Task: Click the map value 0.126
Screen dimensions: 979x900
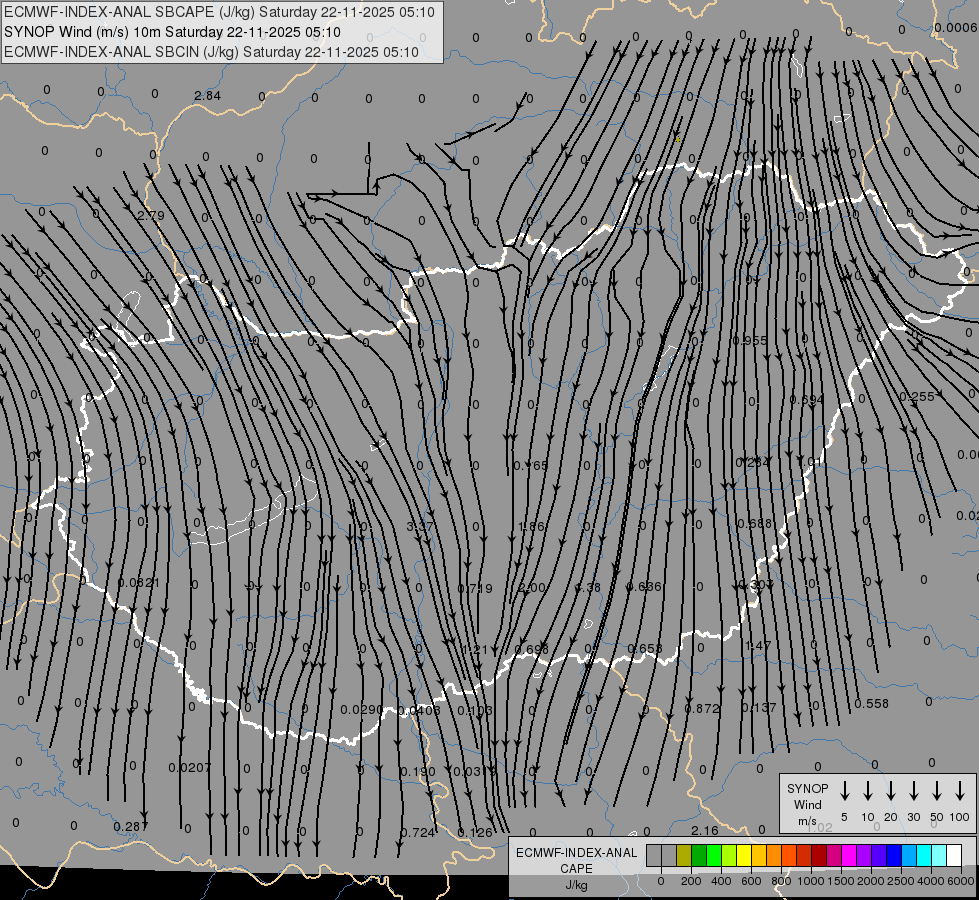Action: pyautogui.click(x=475, y=833)
